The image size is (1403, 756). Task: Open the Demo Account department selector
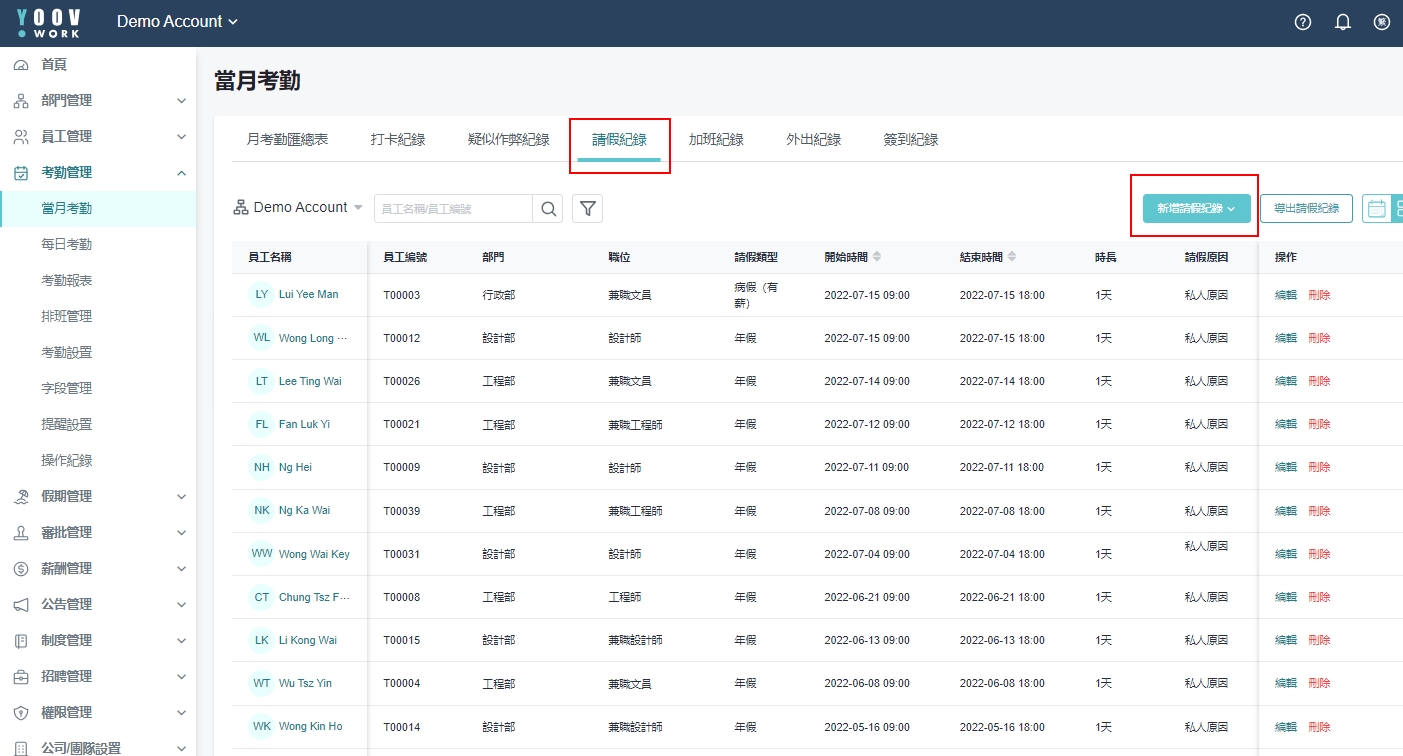coord(298,208)
